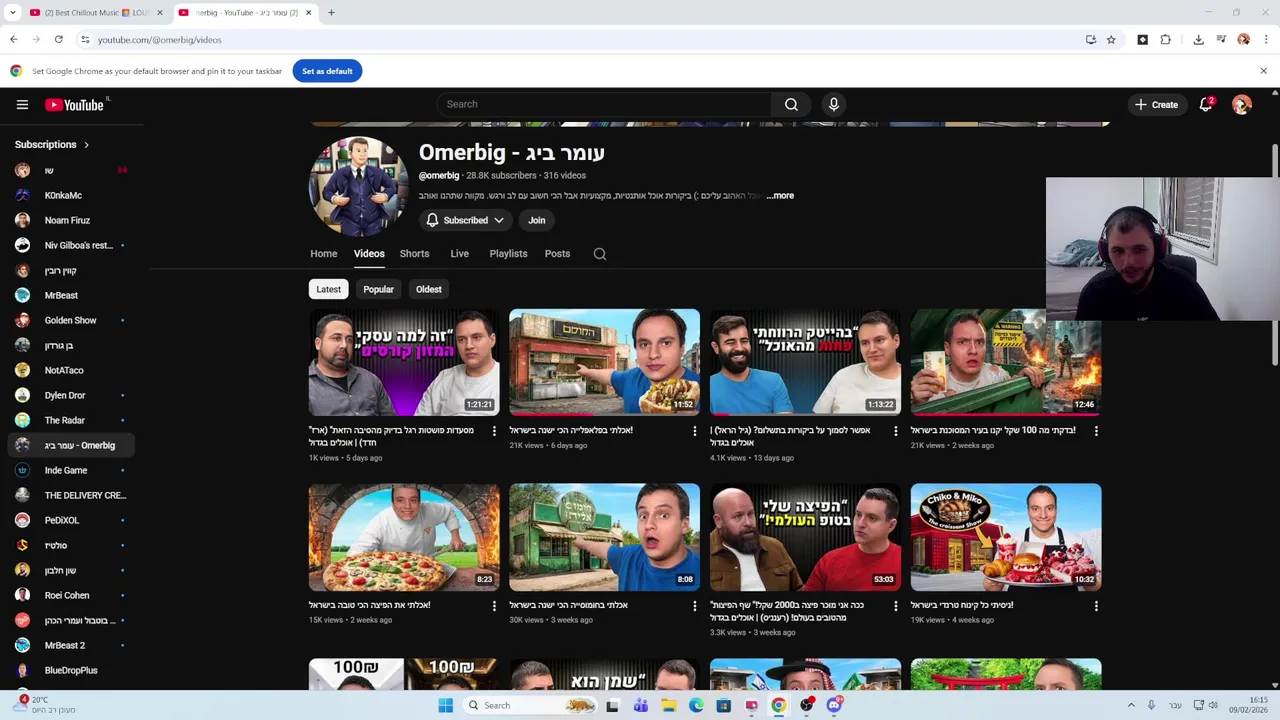The width and height of the screenshot is (1280, 720).
Task: Click the YouTube logo home link
Action: [x=75, y=104]
